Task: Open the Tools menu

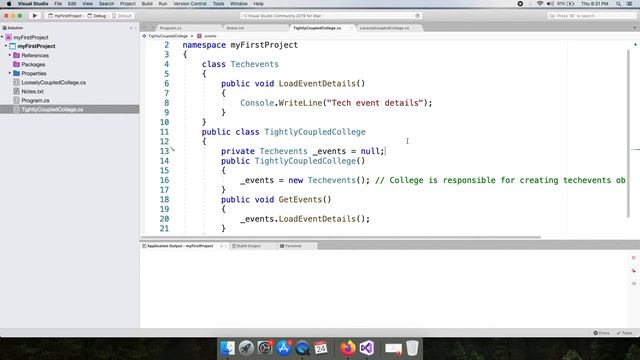Action: 218,4
